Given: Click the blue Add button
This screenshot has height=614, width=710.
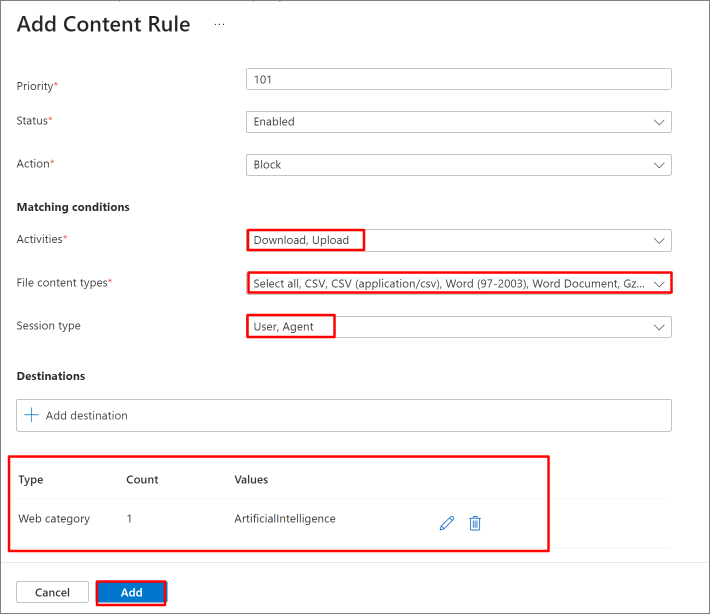Looking at the screenshot, I should [131, 592].
